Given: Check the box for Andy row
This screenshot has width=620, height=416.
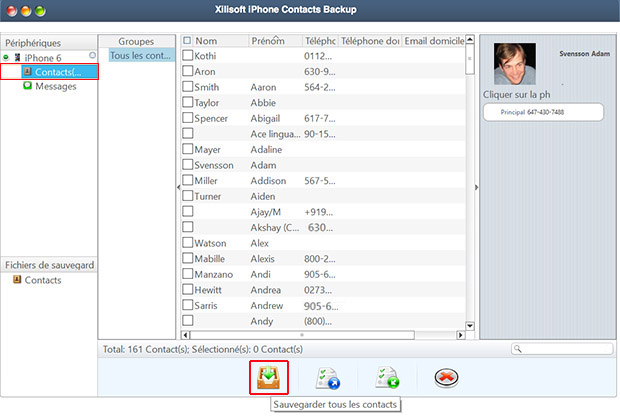Looking at the screenshot, I should pos(187,320).
